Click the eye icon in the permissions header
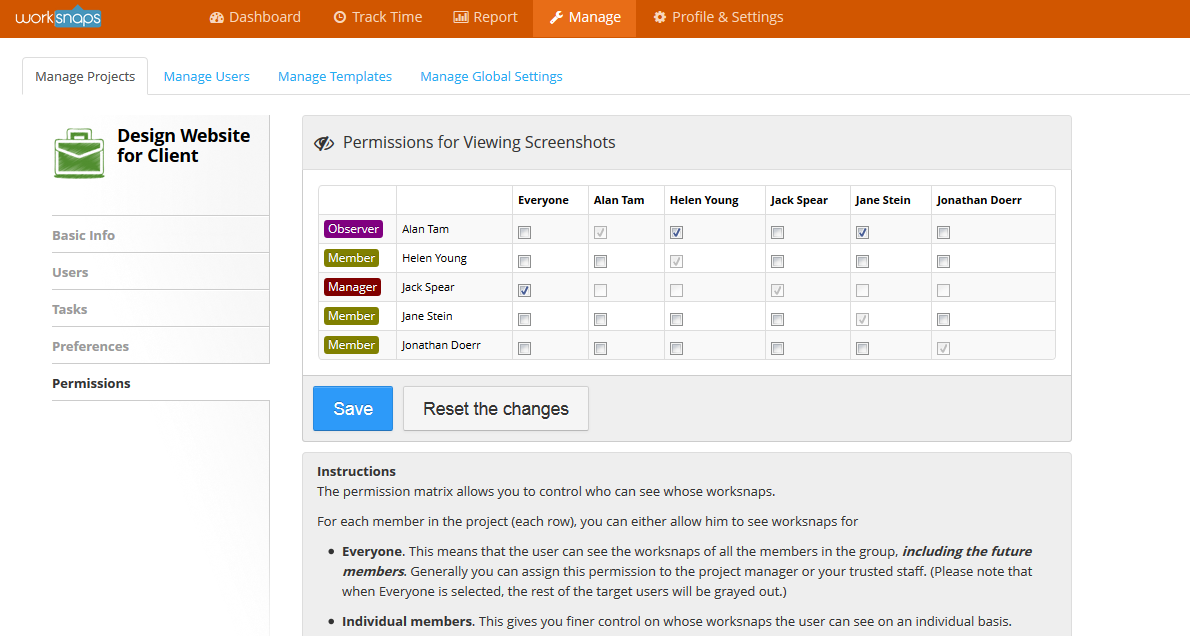 point(324,142)
